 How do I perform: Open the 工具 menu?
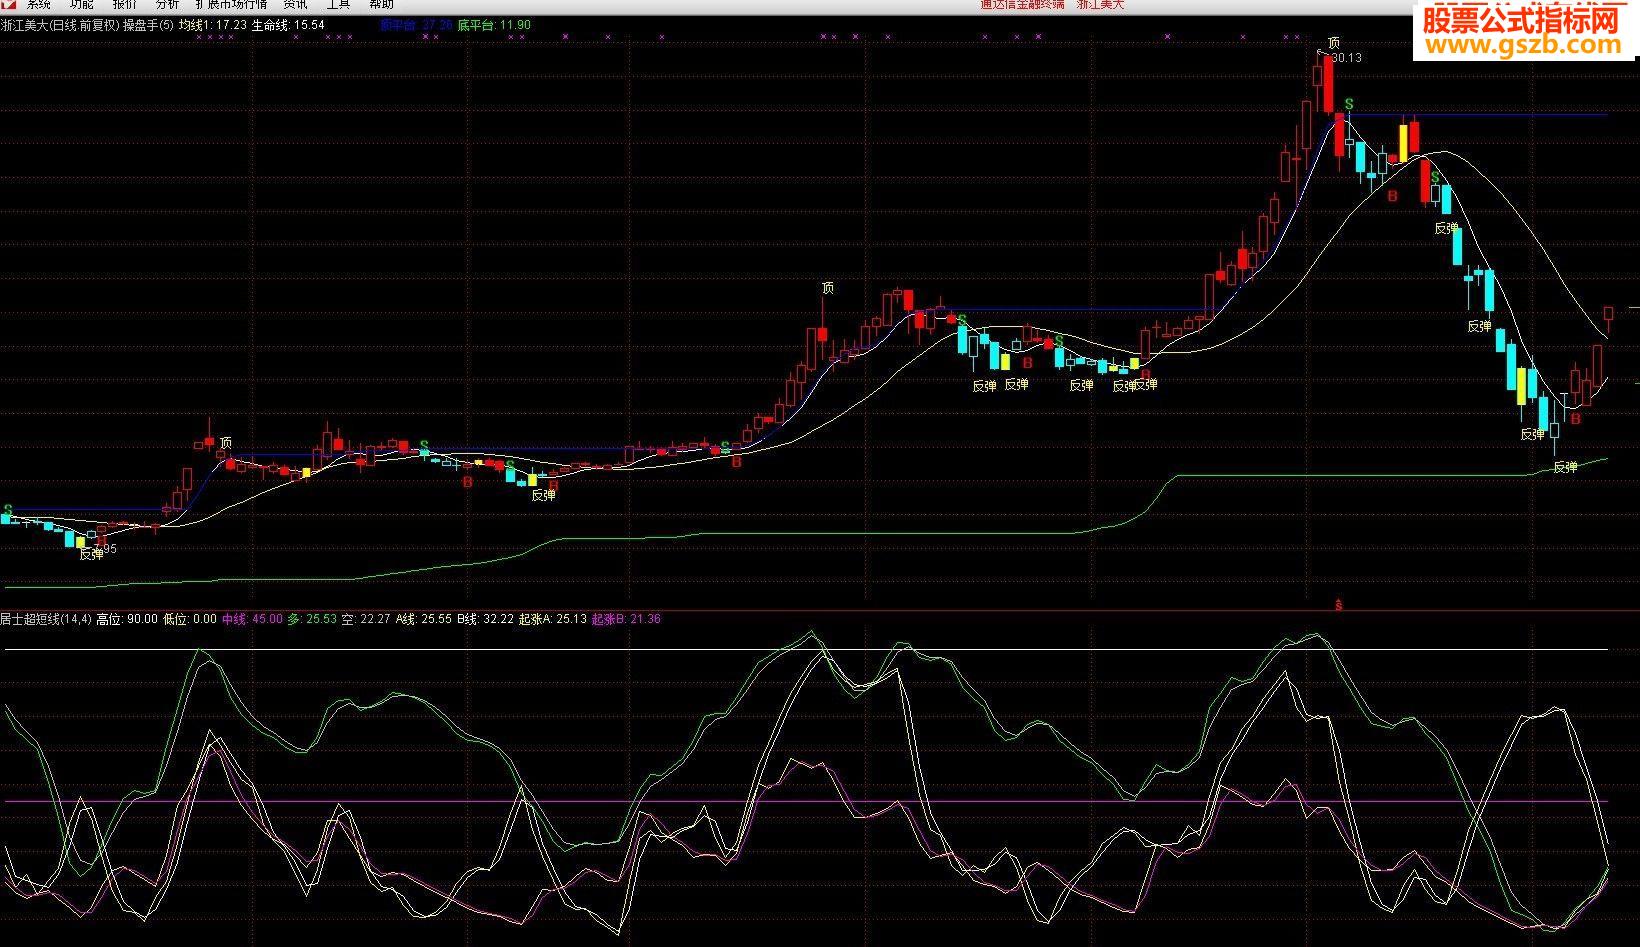tap(338, 4)
